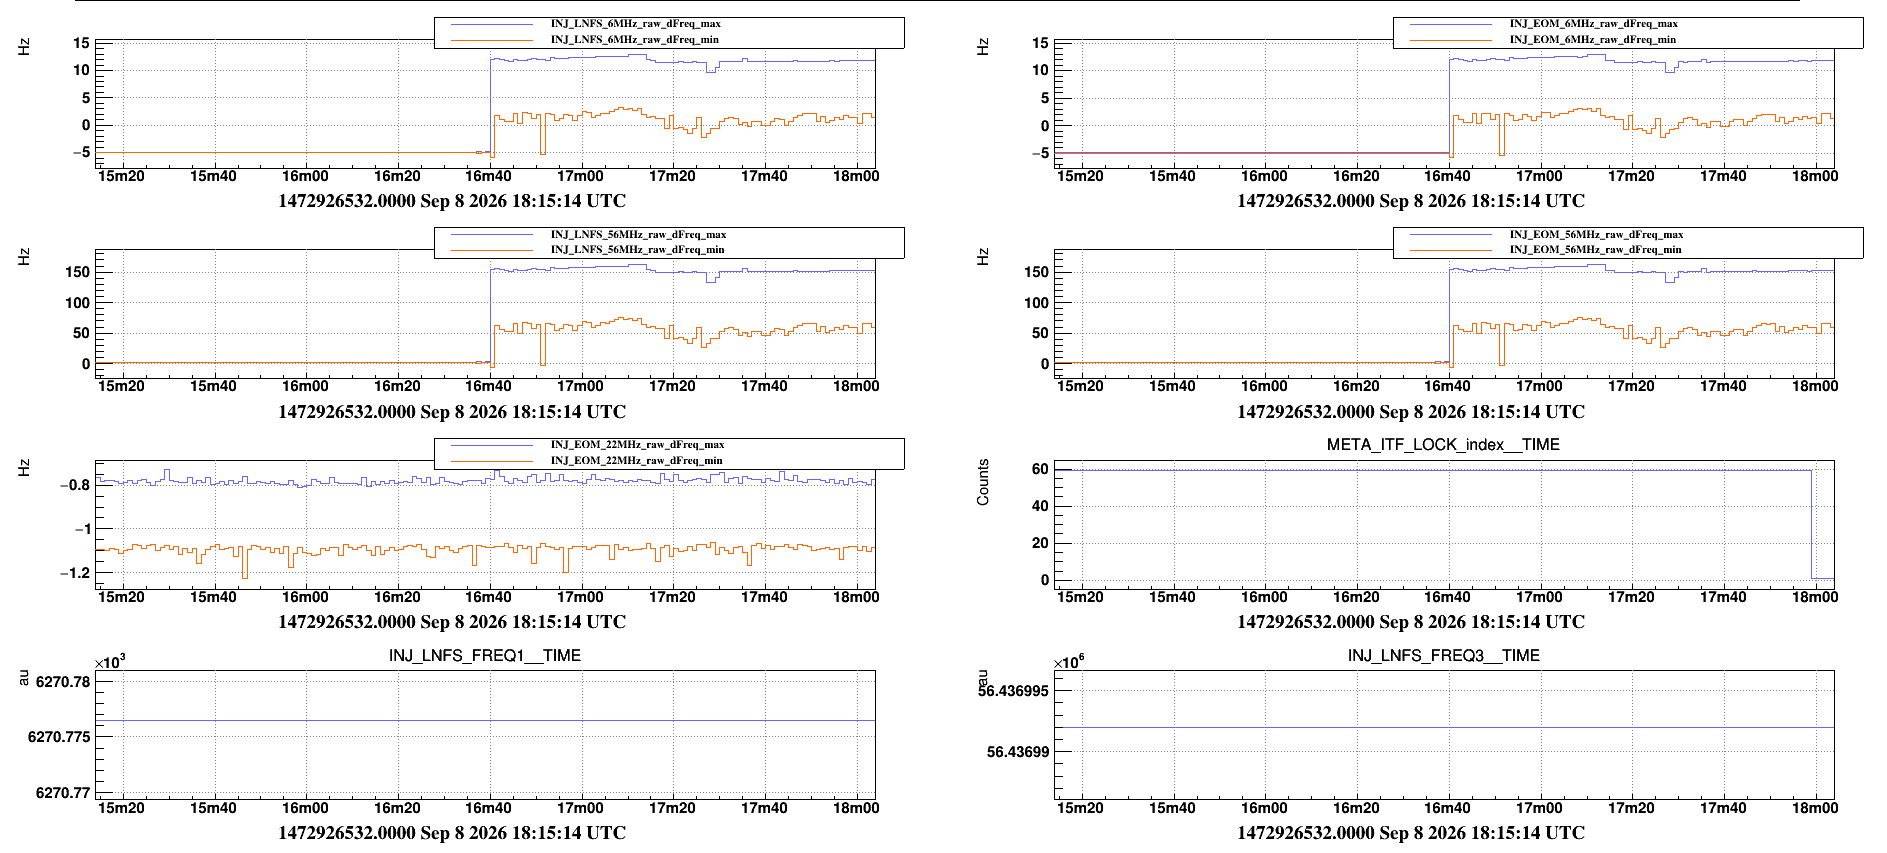Click the x10^3 exponent label on FREQ1 plot
1887x853 pixels.
[110, 662]
